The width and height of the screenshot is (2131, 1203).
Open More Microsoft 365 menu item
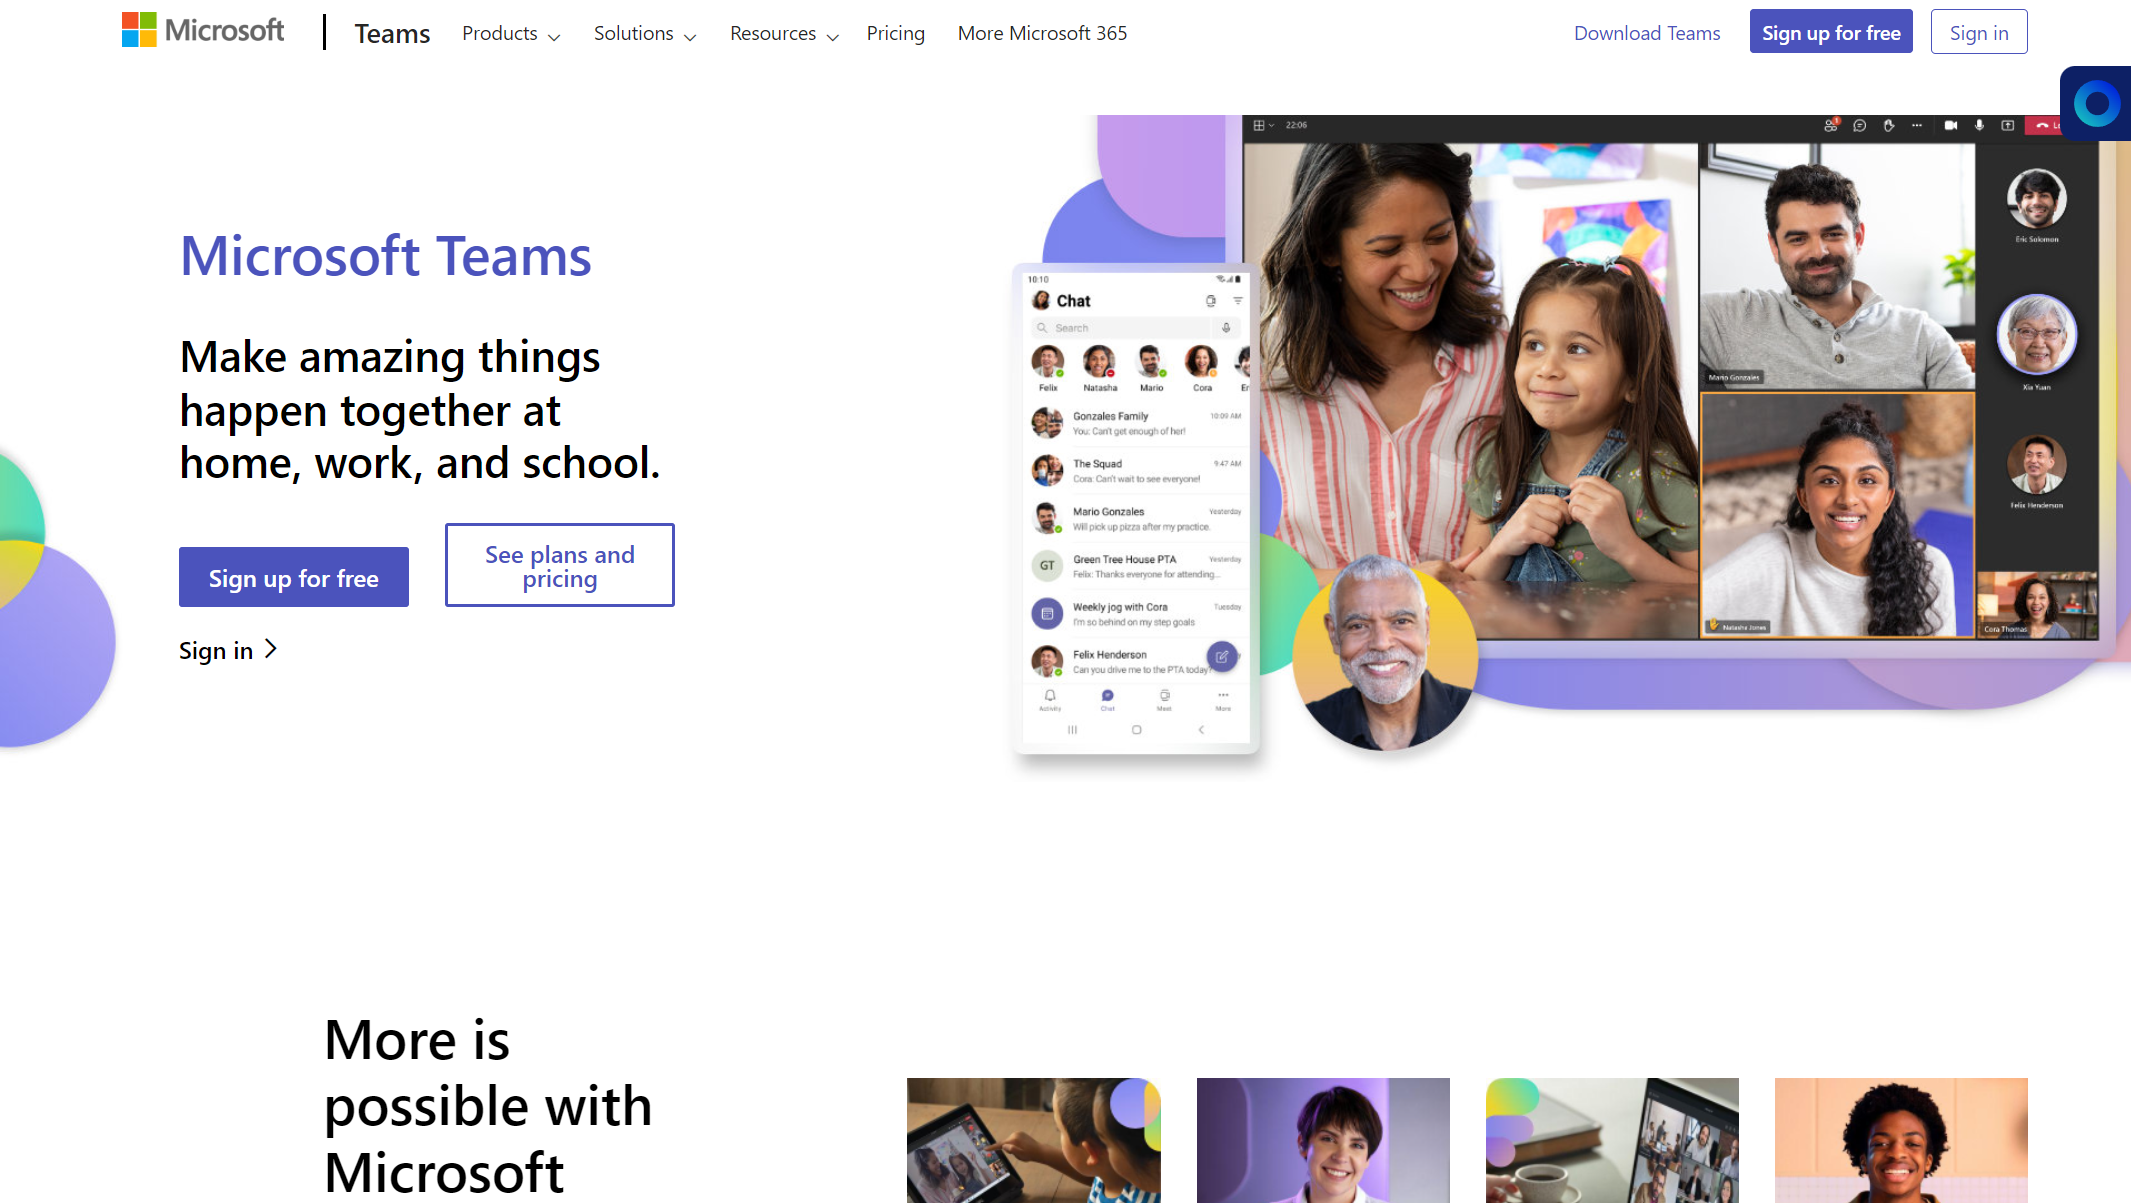point(1042,33)
